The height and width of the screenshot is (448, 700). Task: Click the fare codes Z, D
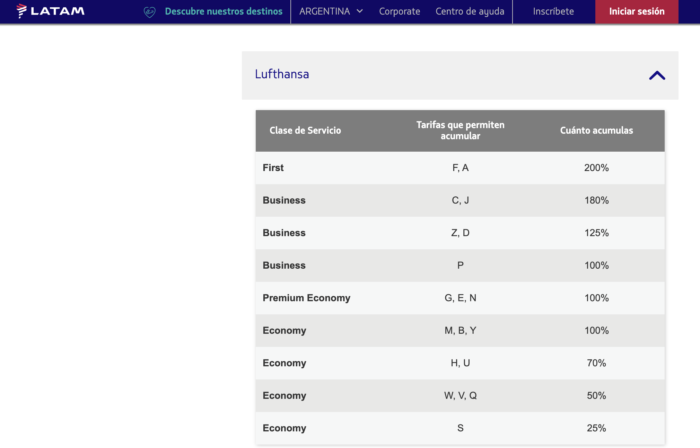pos(460,233)
